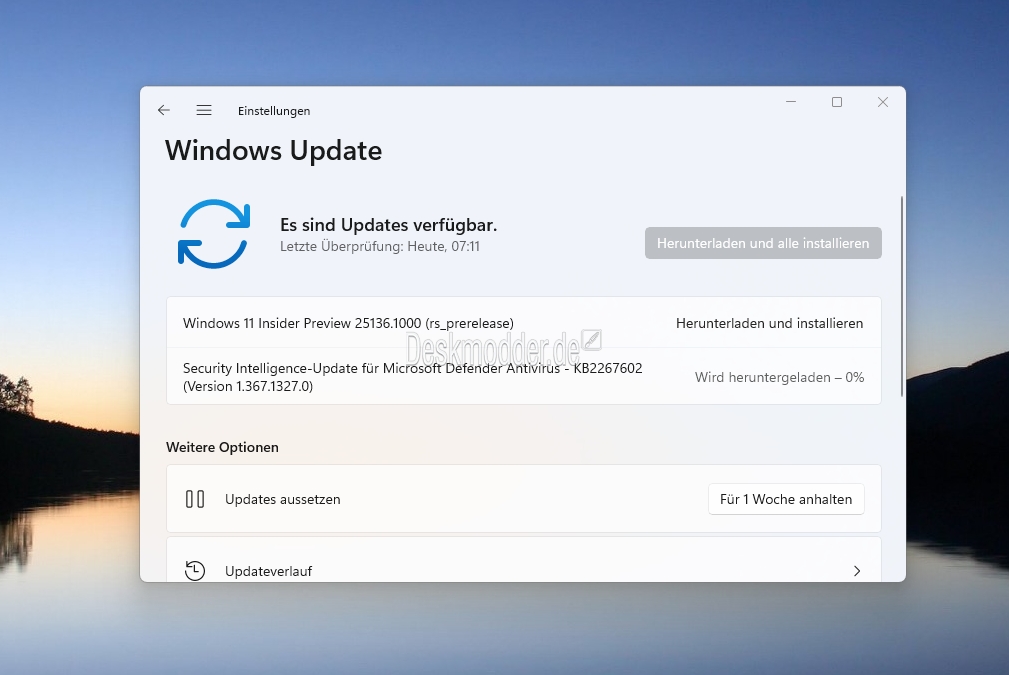
Task: Click Herunterladen und installieren for Insider Preview
Action: 770,323
